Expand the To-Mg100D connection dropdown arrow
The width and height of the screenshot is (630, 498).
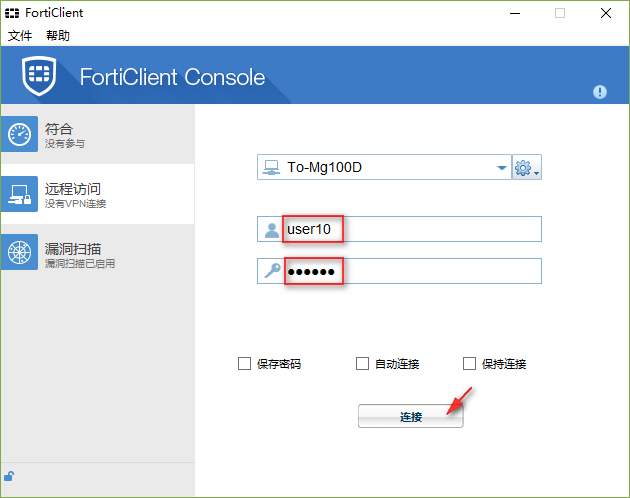pos(501,168)
